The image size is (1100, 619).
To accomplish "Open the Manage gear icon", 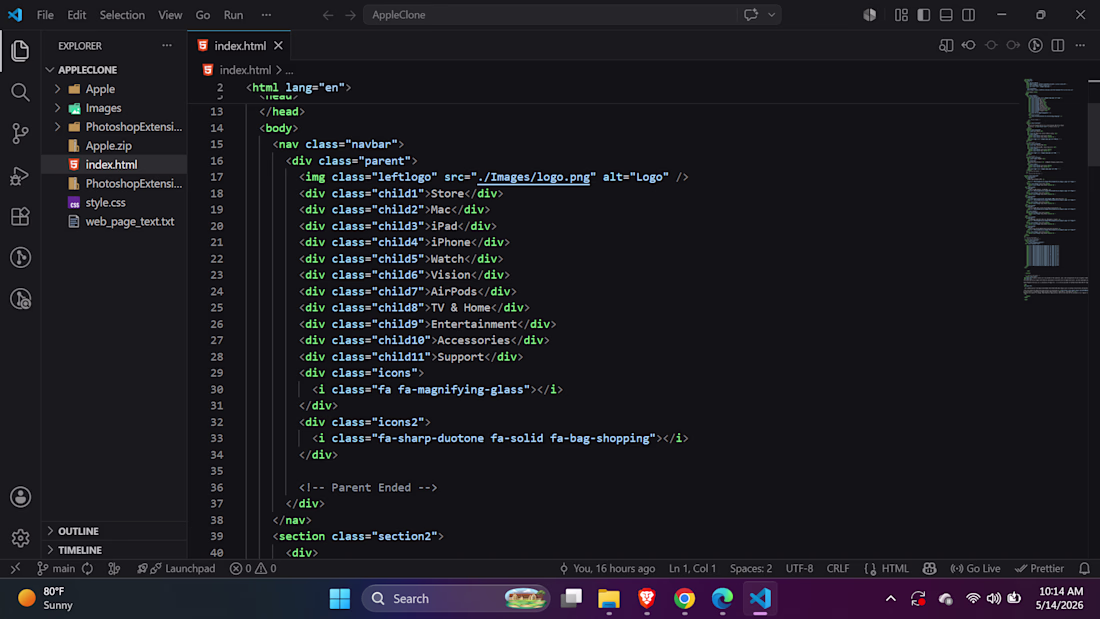I will coord(20,538).
